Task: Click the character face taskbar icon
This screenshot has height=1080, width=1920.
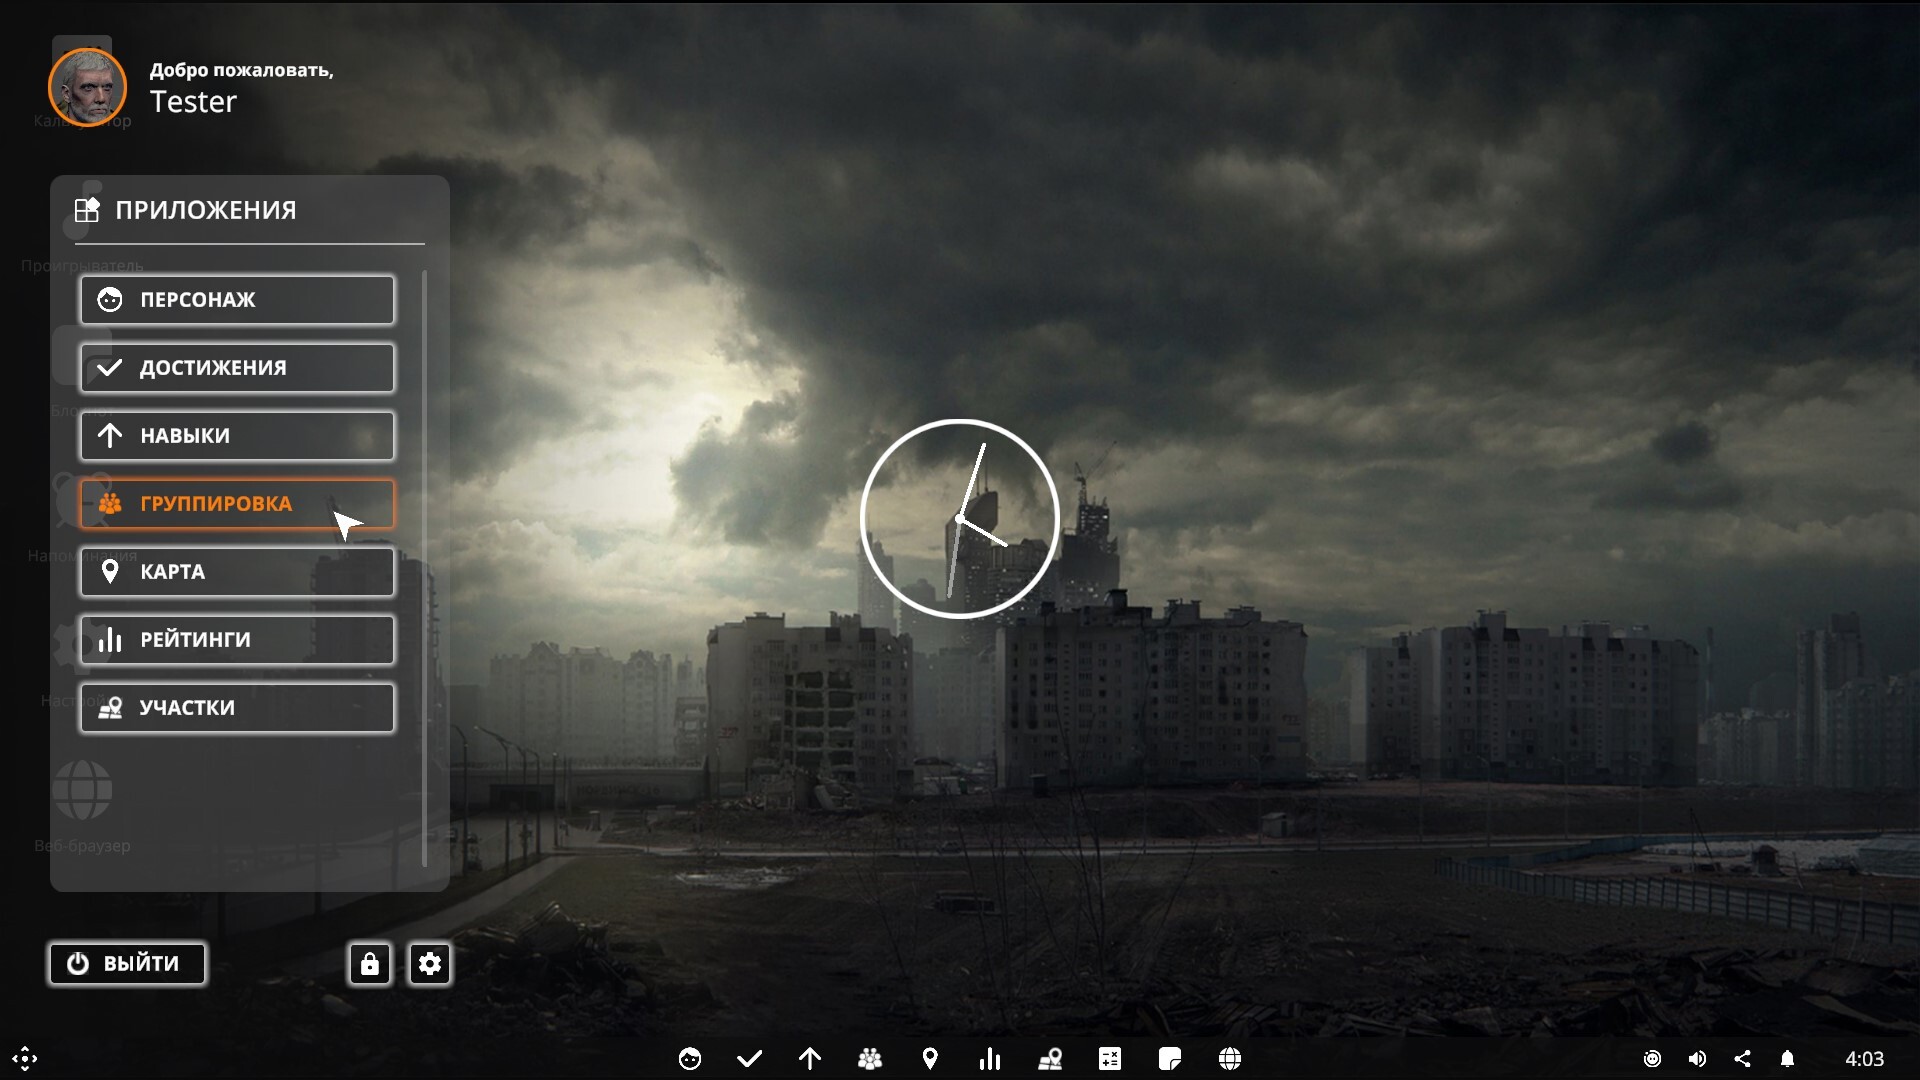Action: (690, 1059)
